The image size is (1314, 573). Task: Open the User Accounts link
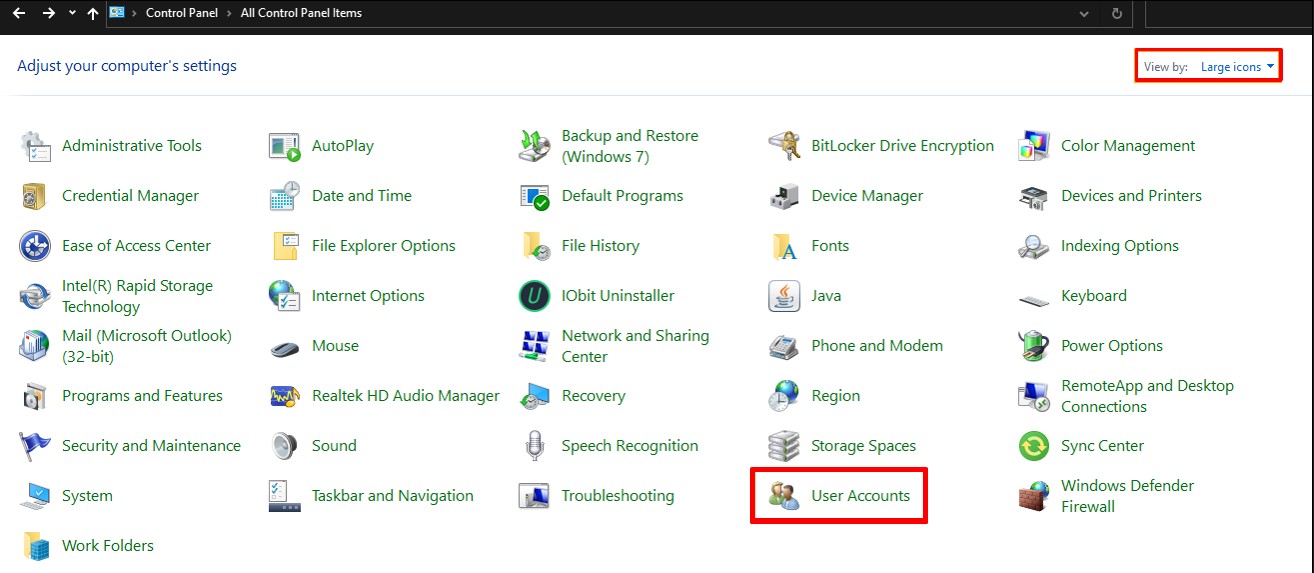click(x=861, y=496)
